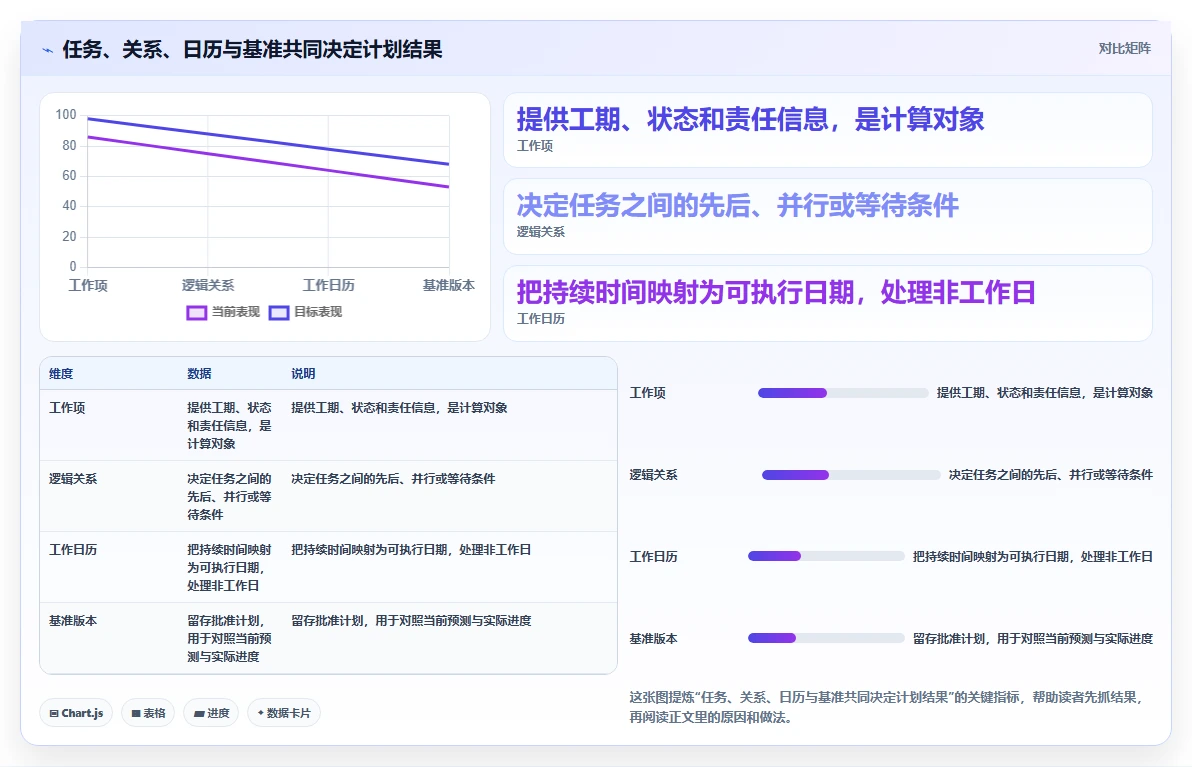Click the 工作项 label beside its progress bar
1192x767 pixels.
point(648,393)
